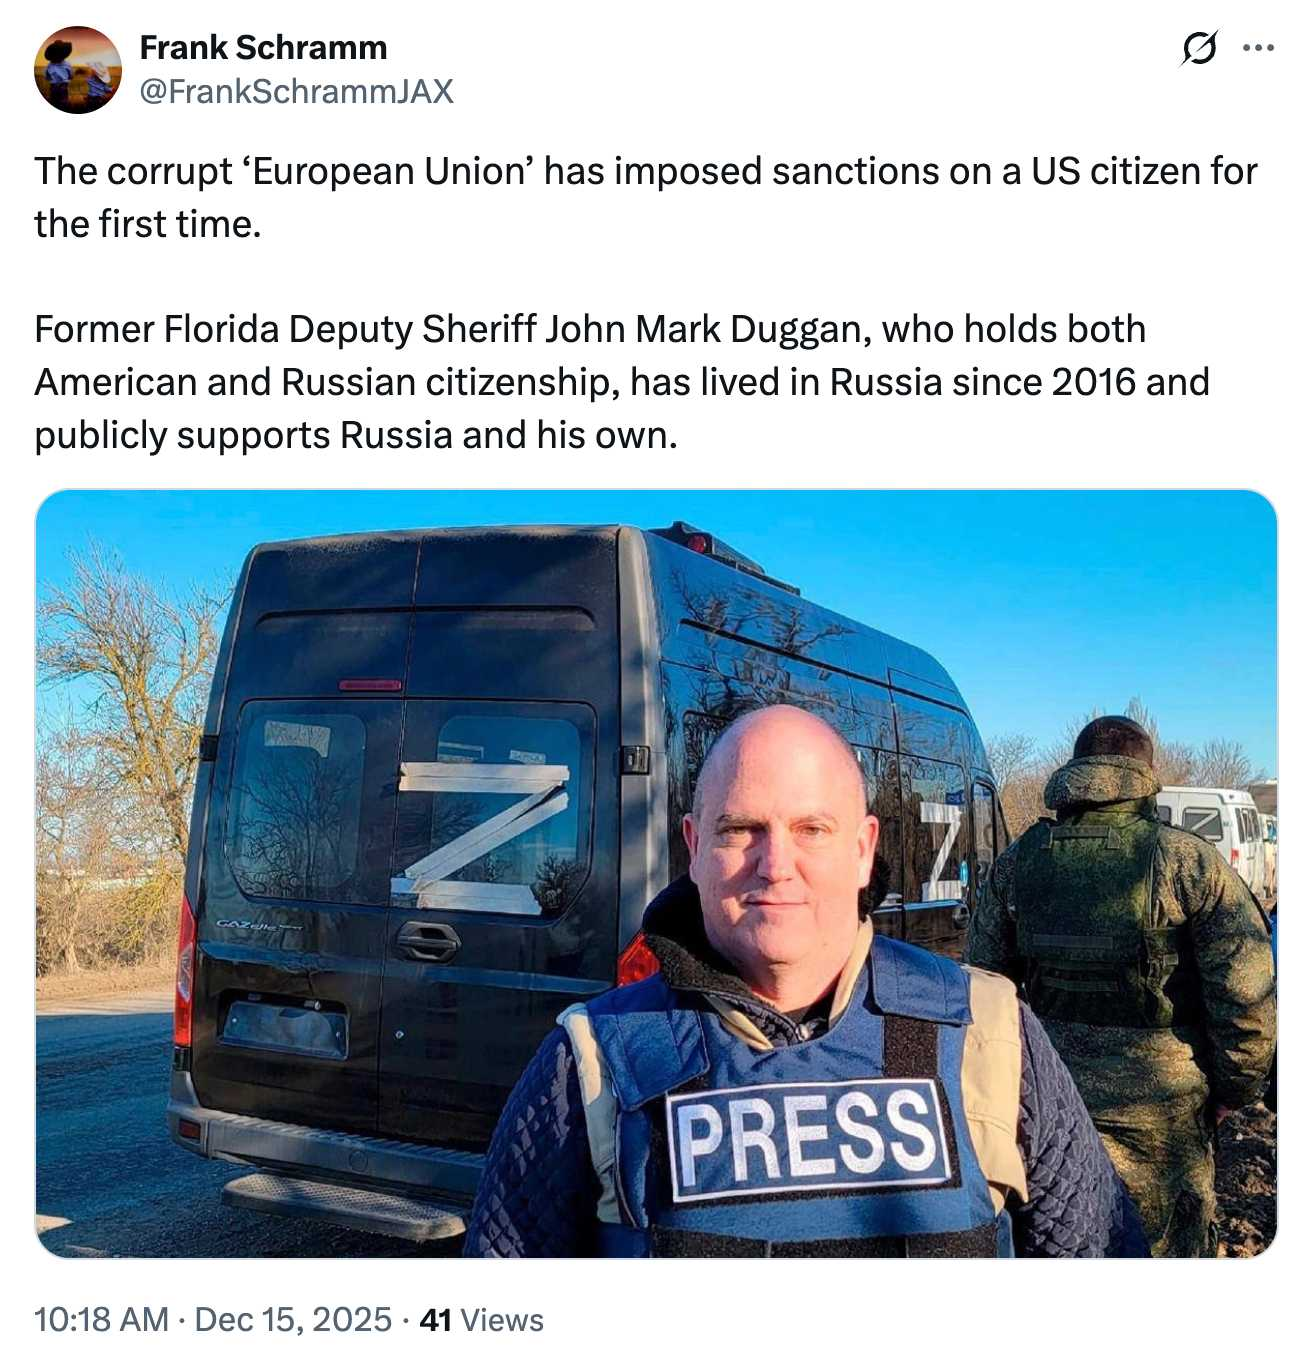Image resolution: width=1309 pixels, height=1365 pixels.
Task: Click the Dec 15, 2025 date
Action: coord(293,1319)
